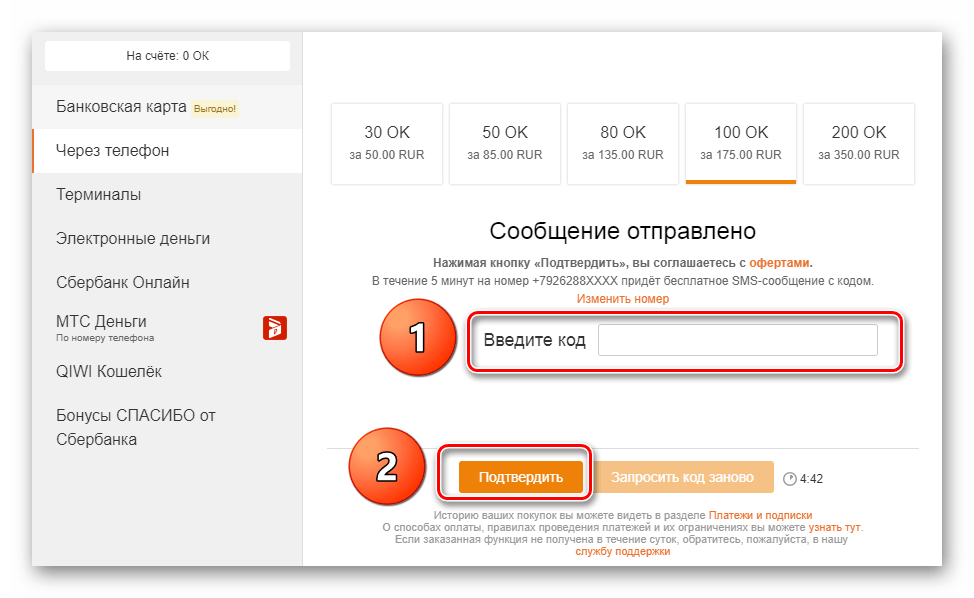The height and width of the screenshot is (598, 974).
Task: Click the Сообщение отправлено heading
Action: pyautogui.click(x=622, y=231)
